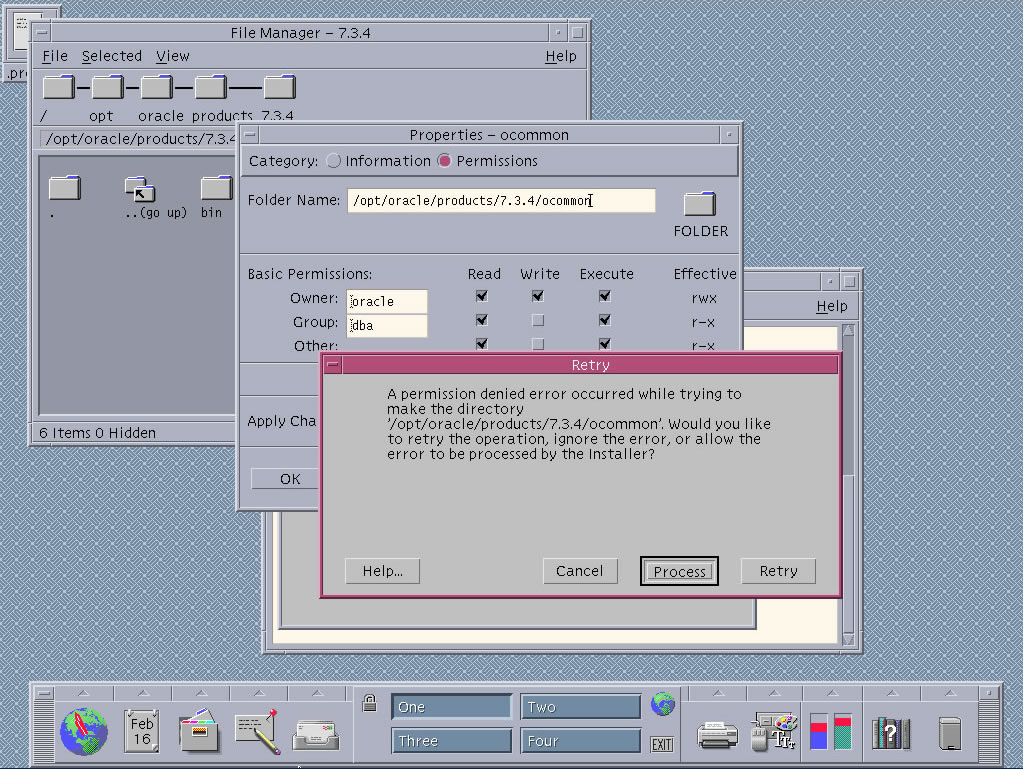
Task: Click the products folder icon in path bar
Action: (x=210, y=87)
